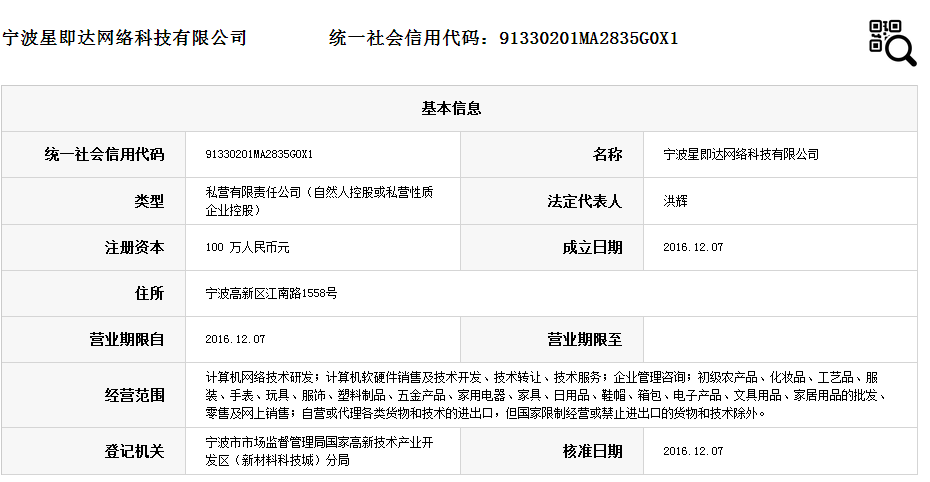This screenshot has height=482, width=930.
Task: Click the 核准日期 label
Action: (593, 452)
